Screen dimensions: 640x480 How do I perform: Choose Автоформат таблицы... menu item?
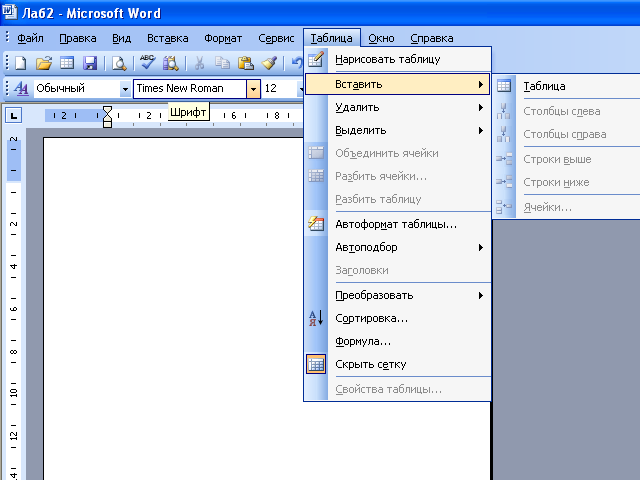[x=397, y=224]
